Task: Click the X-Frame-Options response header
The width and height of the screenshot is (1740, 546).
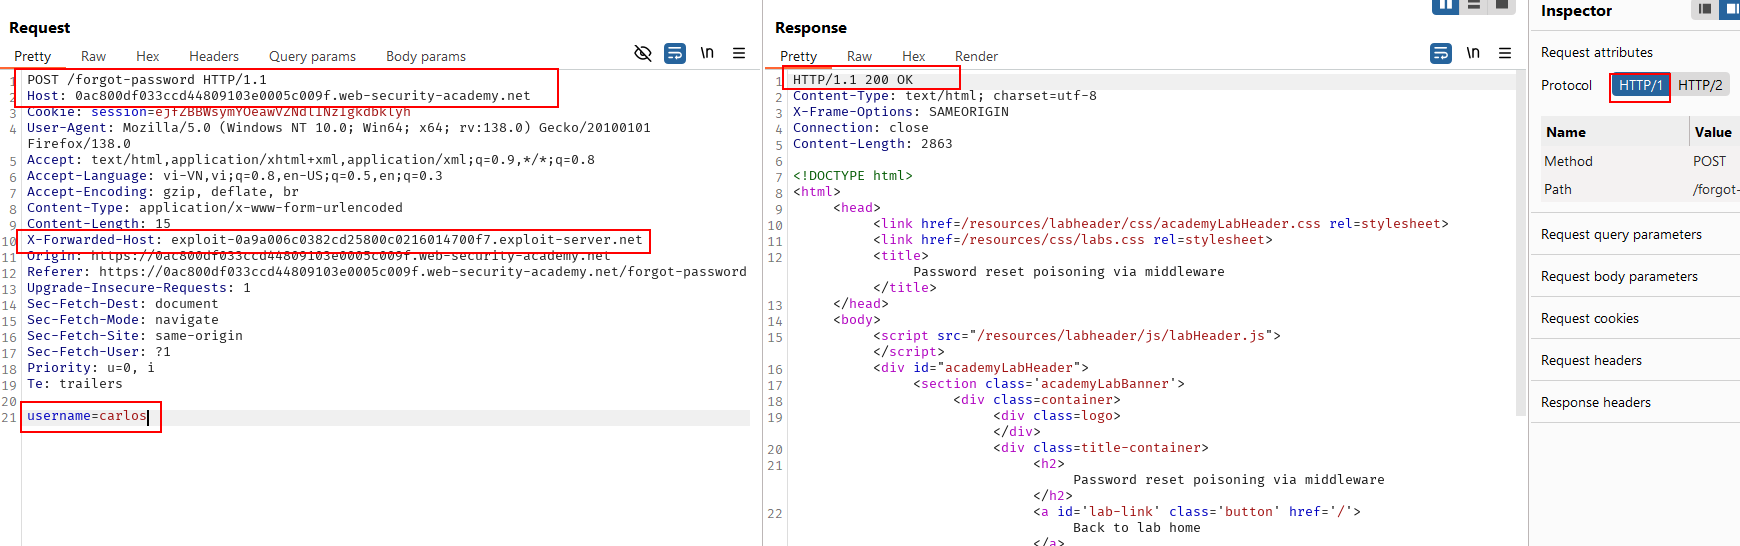Action: 901,112
